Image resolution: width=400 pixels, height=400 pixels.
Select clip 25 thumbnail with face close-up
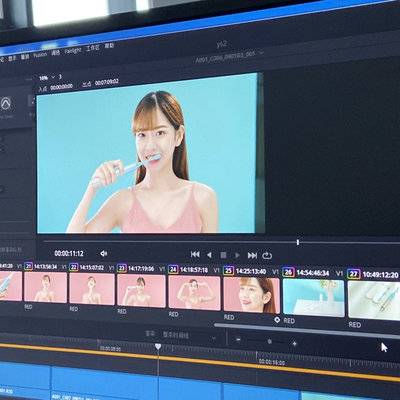(x=251, y=295)
